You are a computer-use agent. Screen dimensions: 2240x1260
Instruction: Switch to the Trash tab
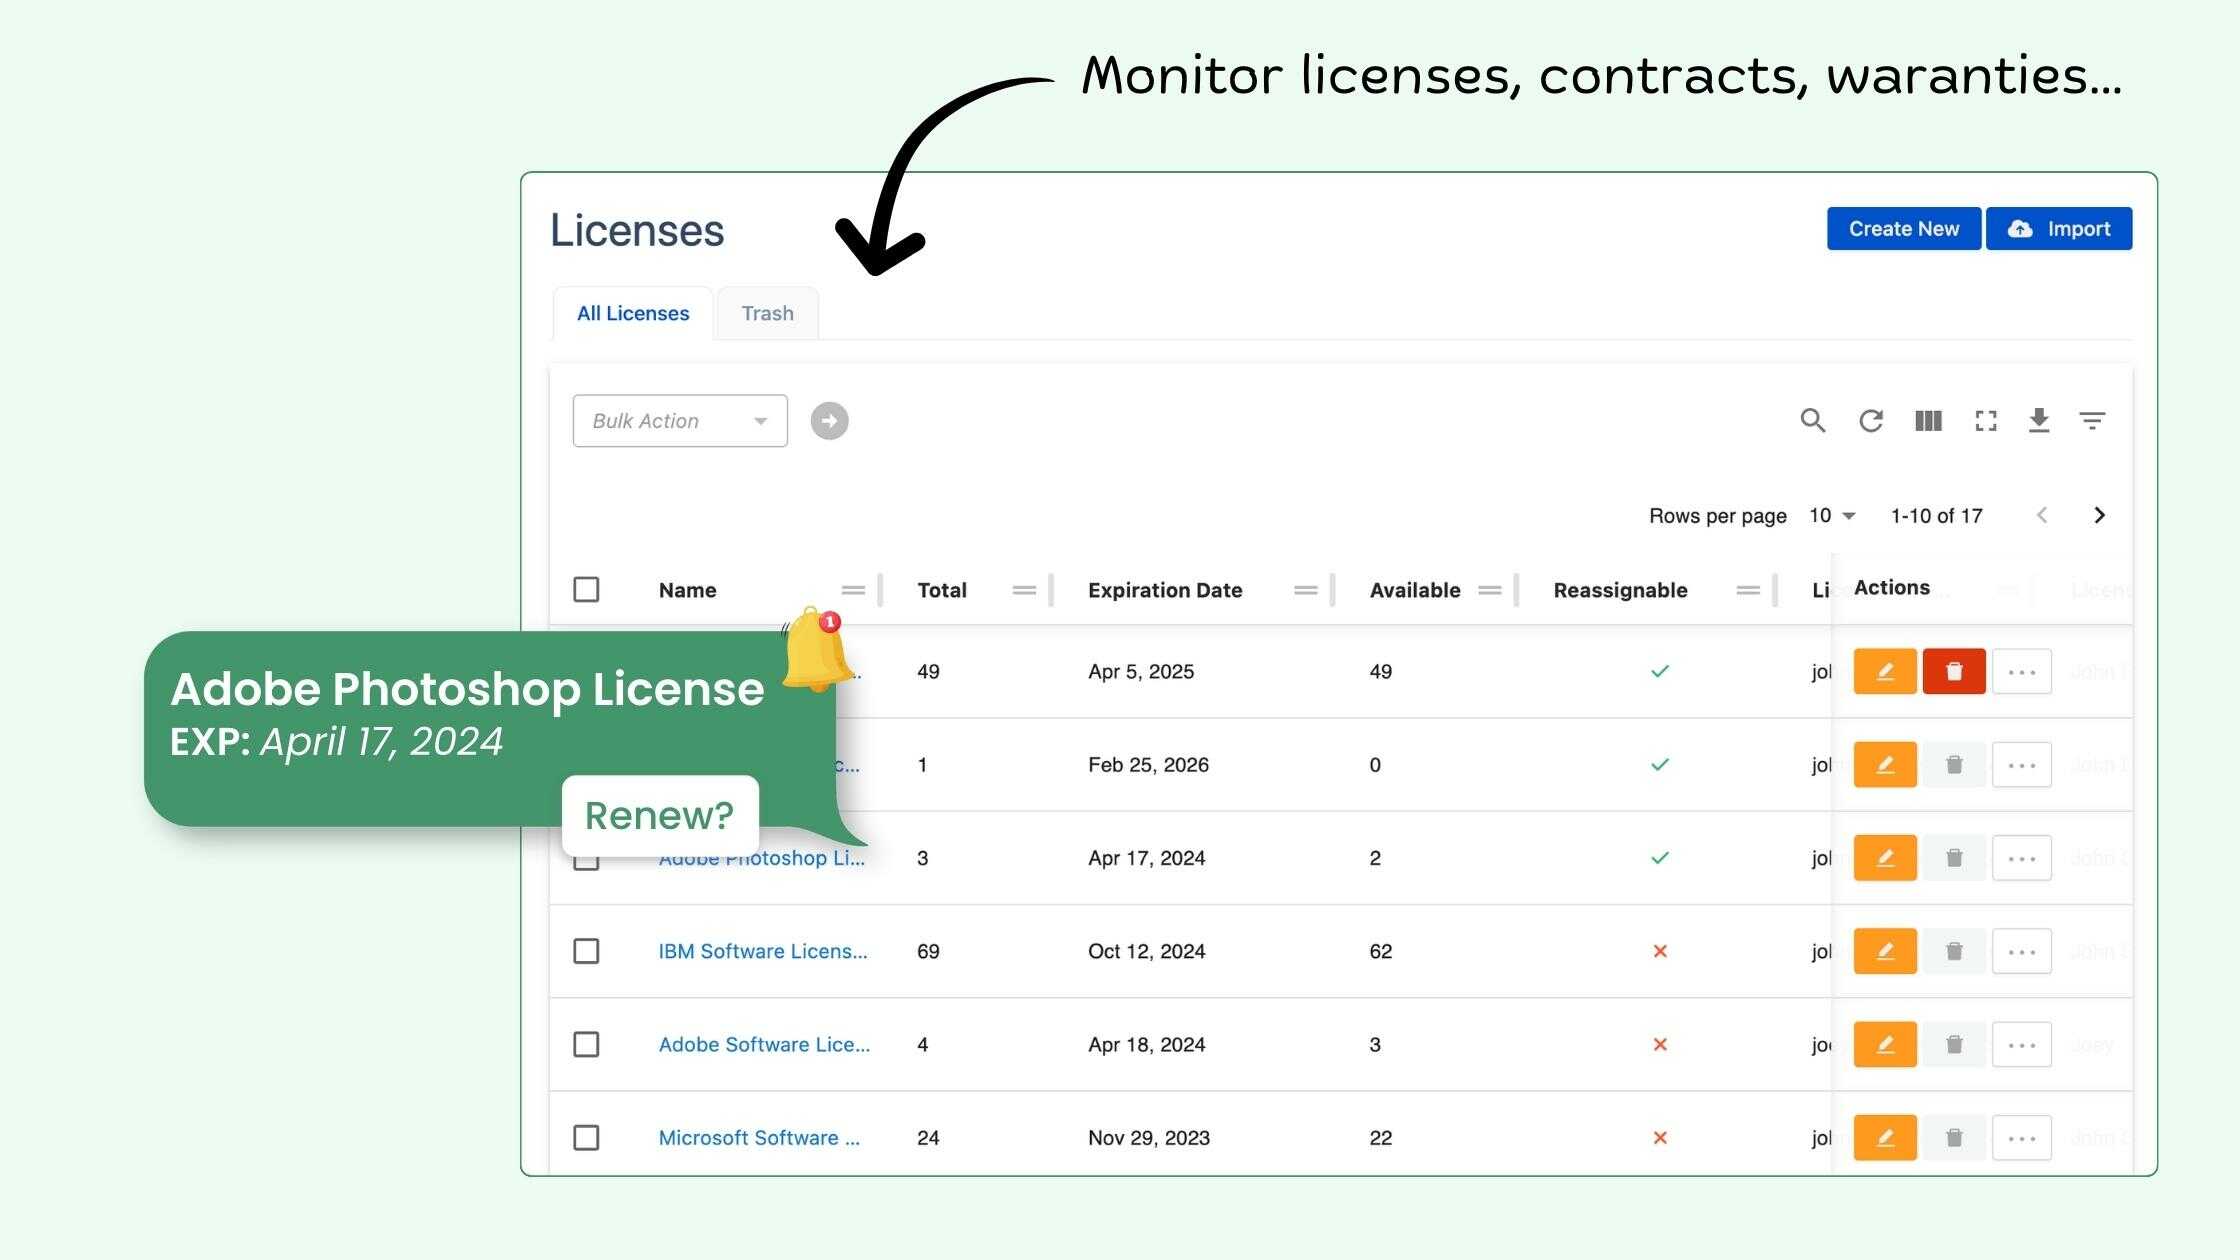click(767, 314)
